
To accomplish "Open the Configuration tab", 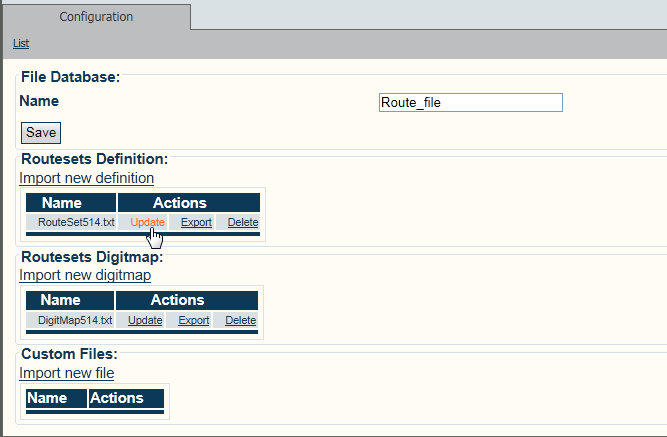I will coord(96,17).
